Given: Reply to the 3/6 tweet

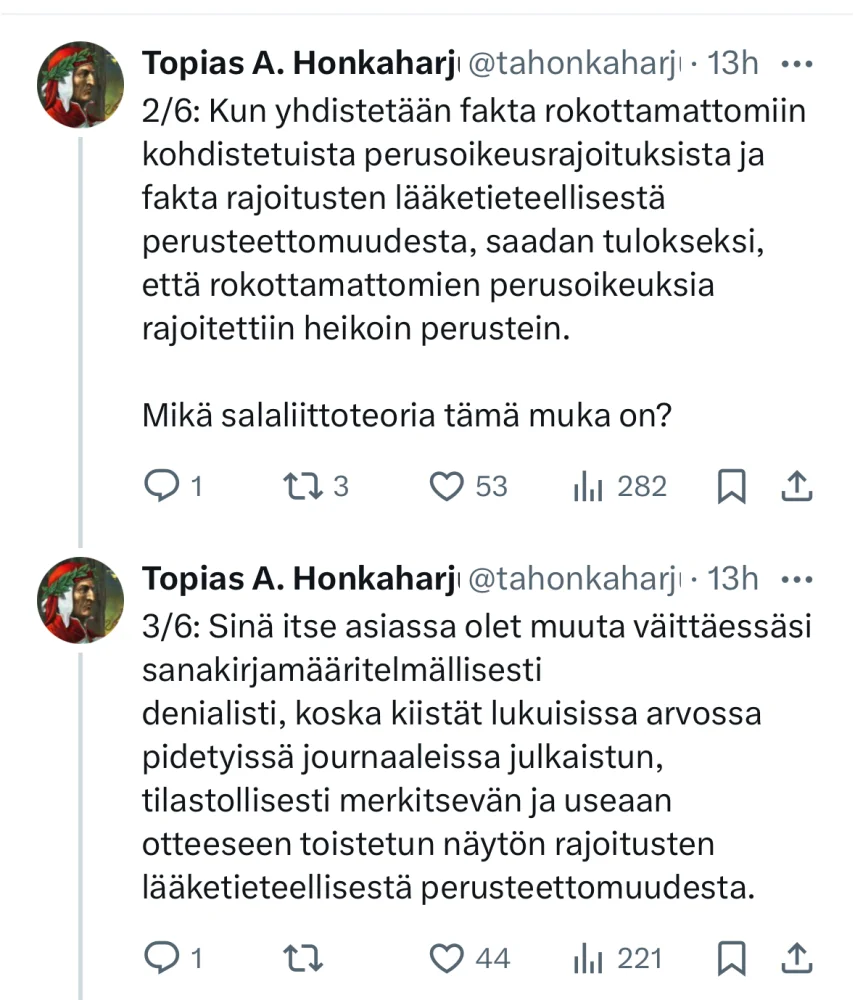Looking at the screenshot, I should (162, 959).
